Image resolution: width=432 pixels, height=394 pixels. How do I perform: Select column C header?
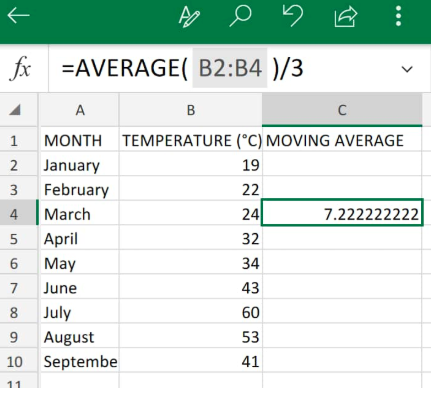click(342, 110)
